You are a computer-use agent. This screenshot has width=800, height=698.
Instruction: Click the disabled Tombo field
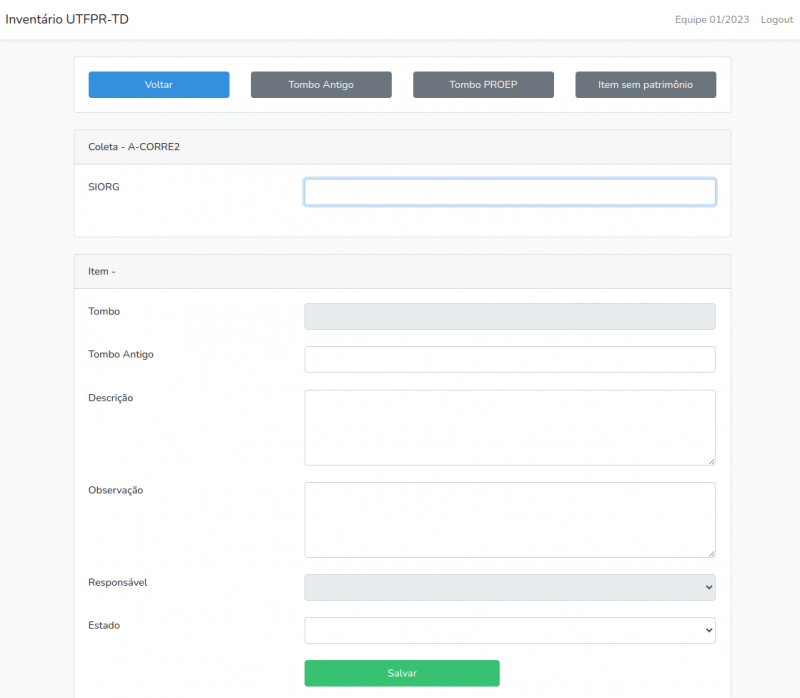(510, 316)
